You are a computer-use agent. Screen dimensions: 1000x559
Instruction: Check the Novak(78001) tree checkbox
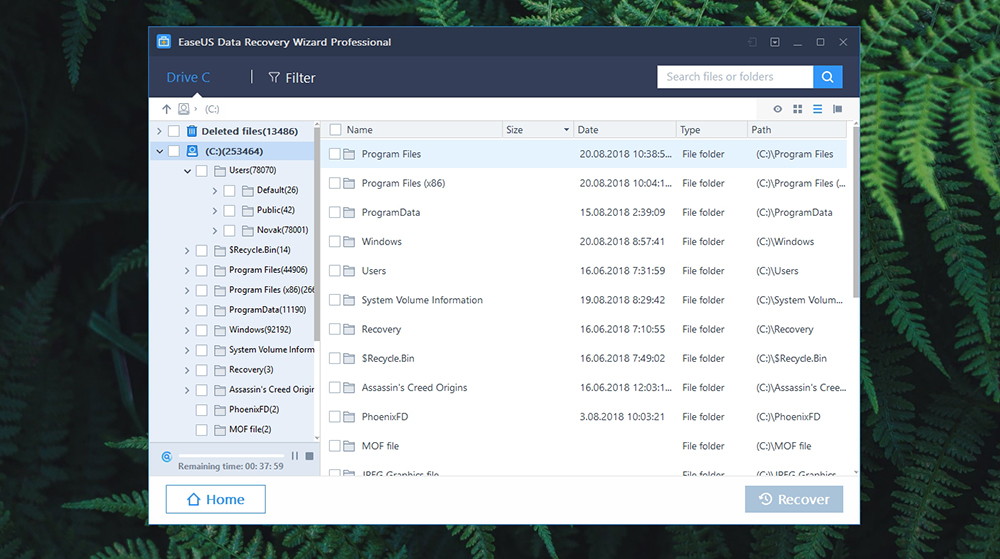click(230, 231)
